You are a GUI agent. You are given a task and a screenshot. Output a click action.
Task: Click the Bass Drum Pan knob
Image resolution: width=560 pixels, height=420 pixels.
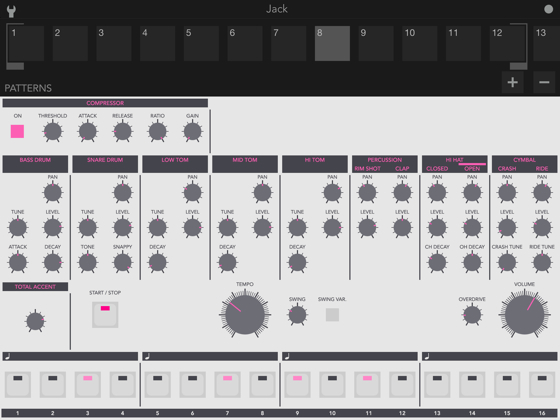coord(52,192)
